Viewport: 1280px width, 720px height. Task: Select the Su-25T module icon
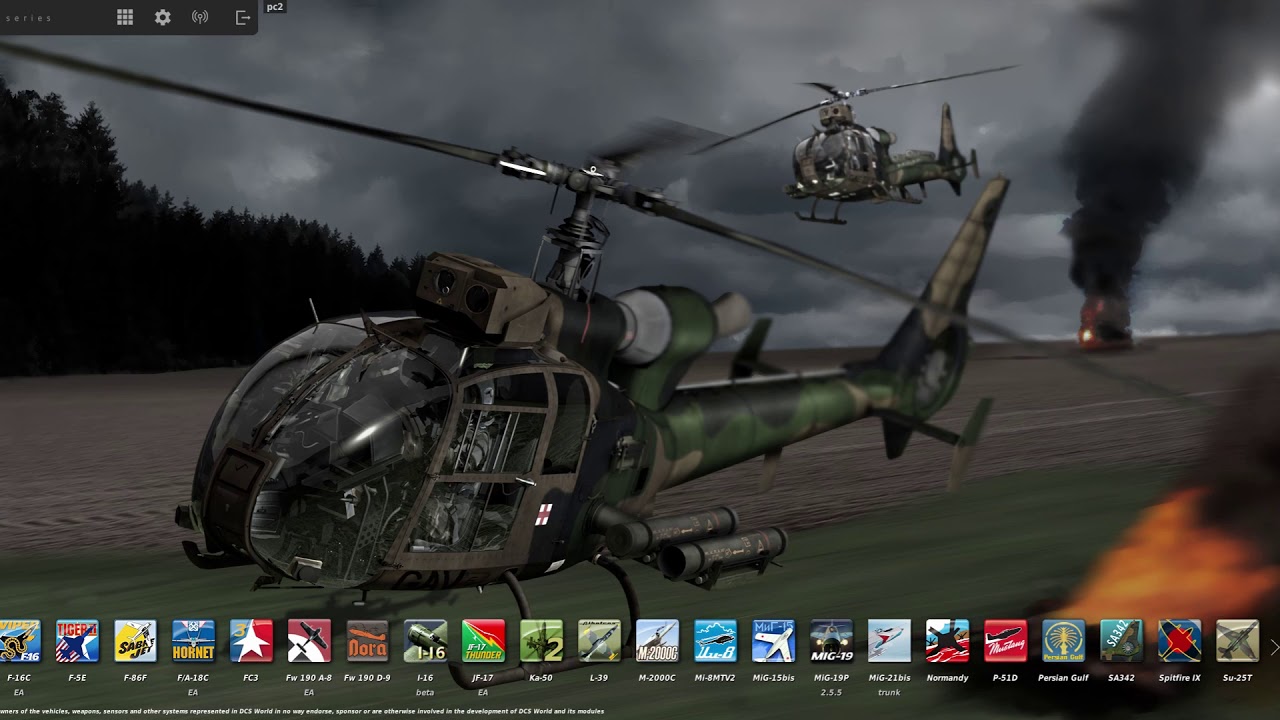(1237, 641)
